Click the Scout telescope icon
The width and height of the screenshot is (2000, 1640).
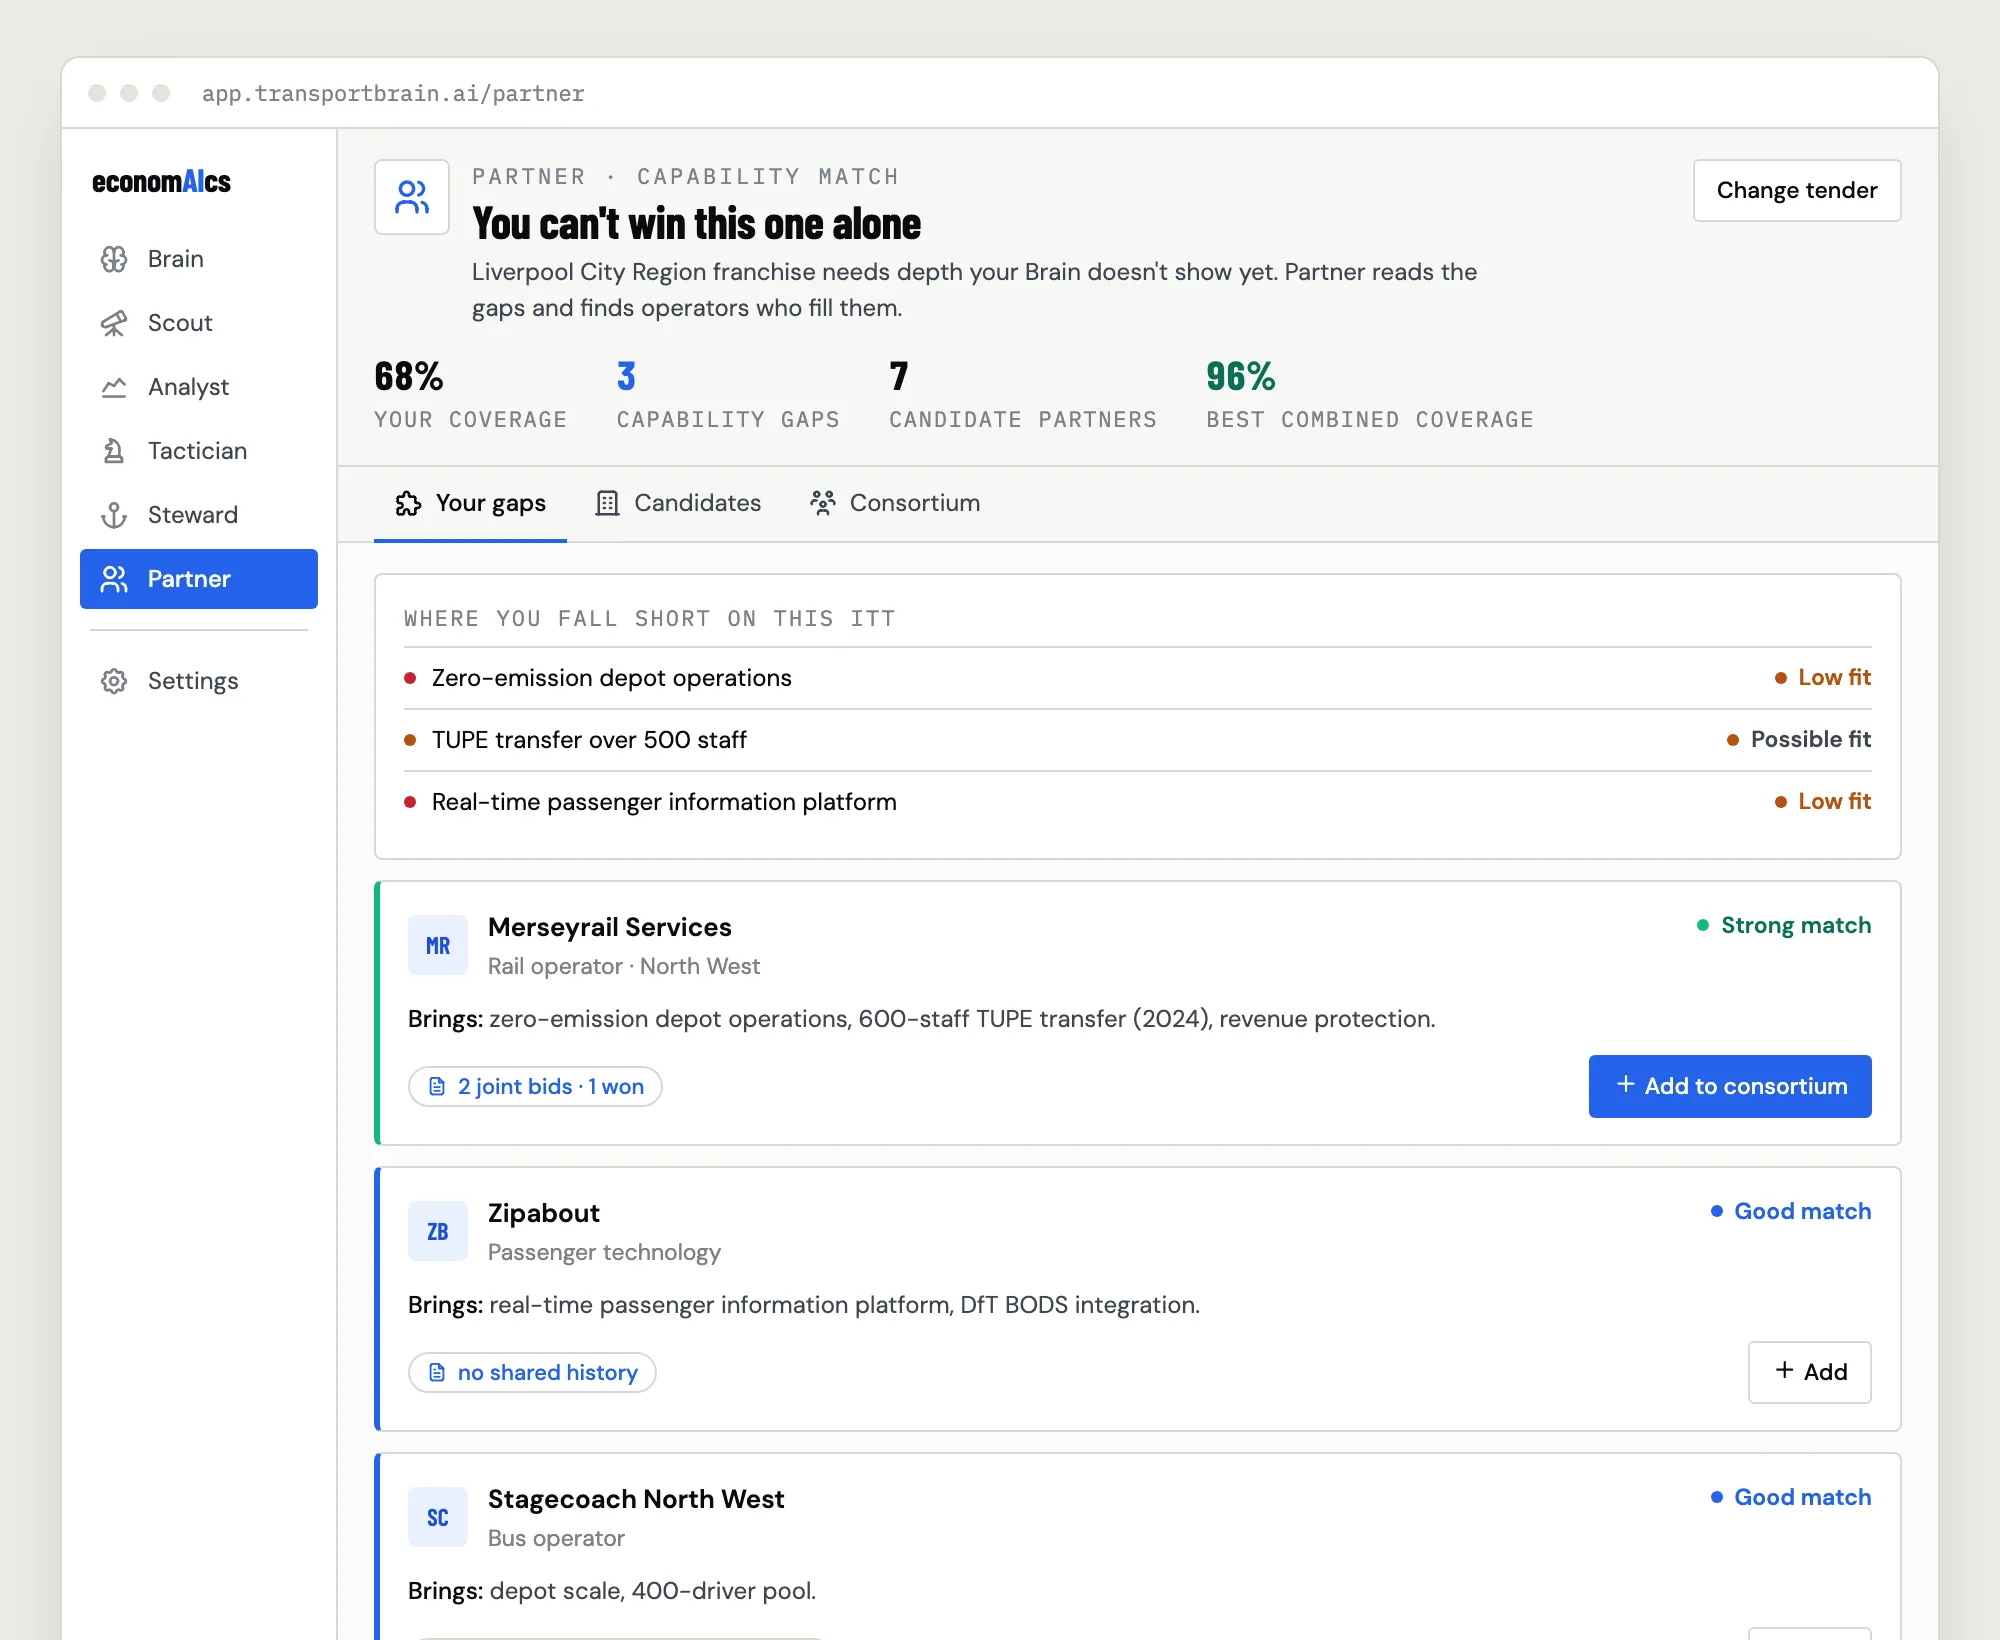tap(114, 323)
